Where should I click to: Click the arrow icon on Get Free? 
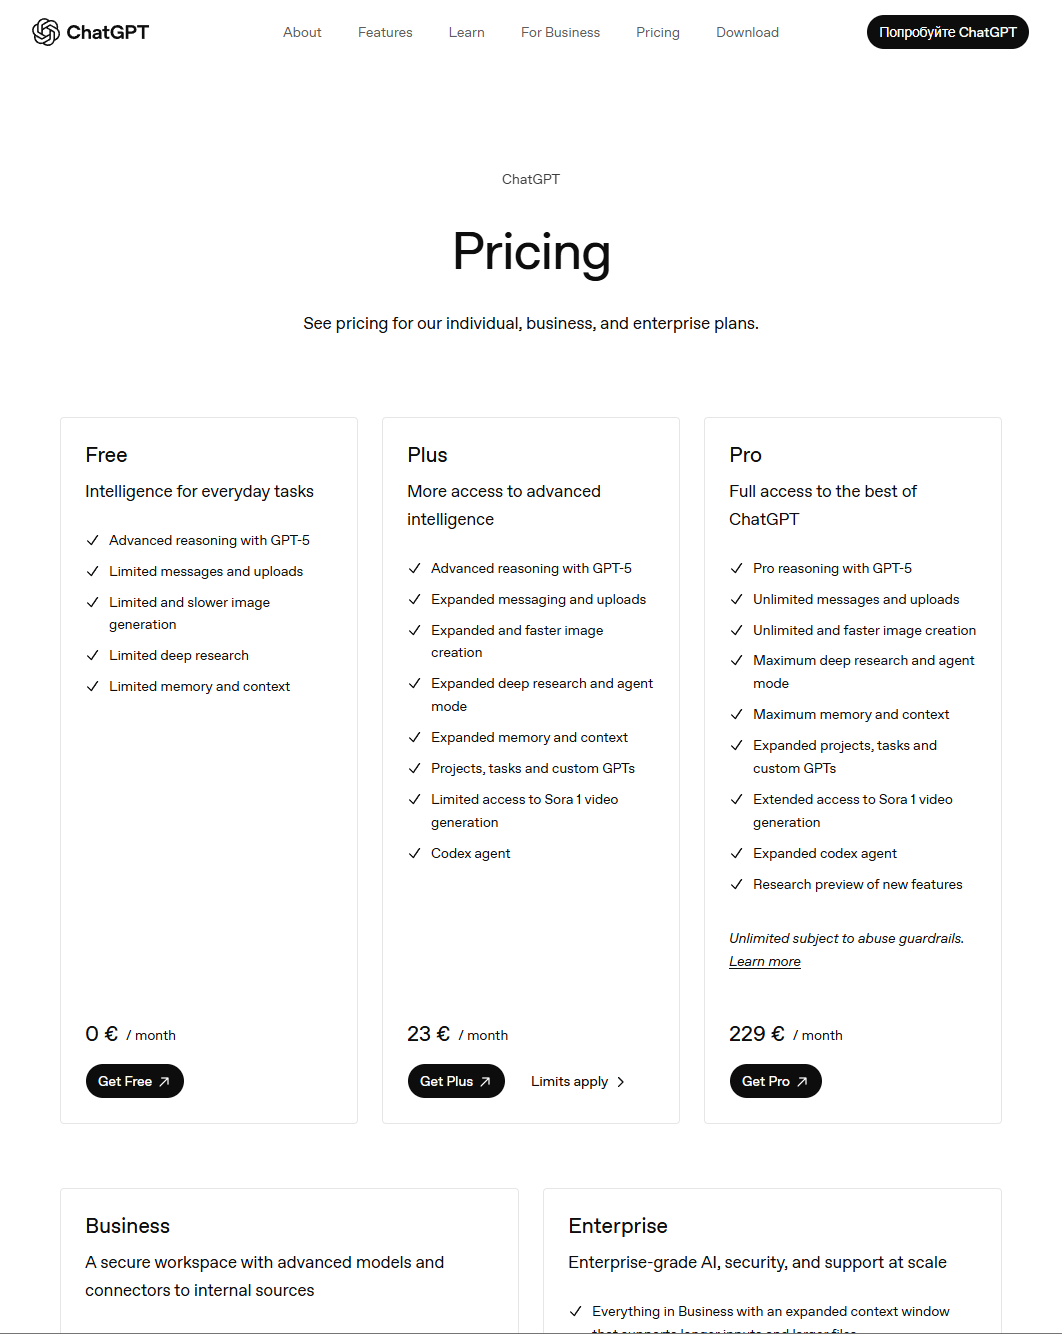(x=165, y=1082)
